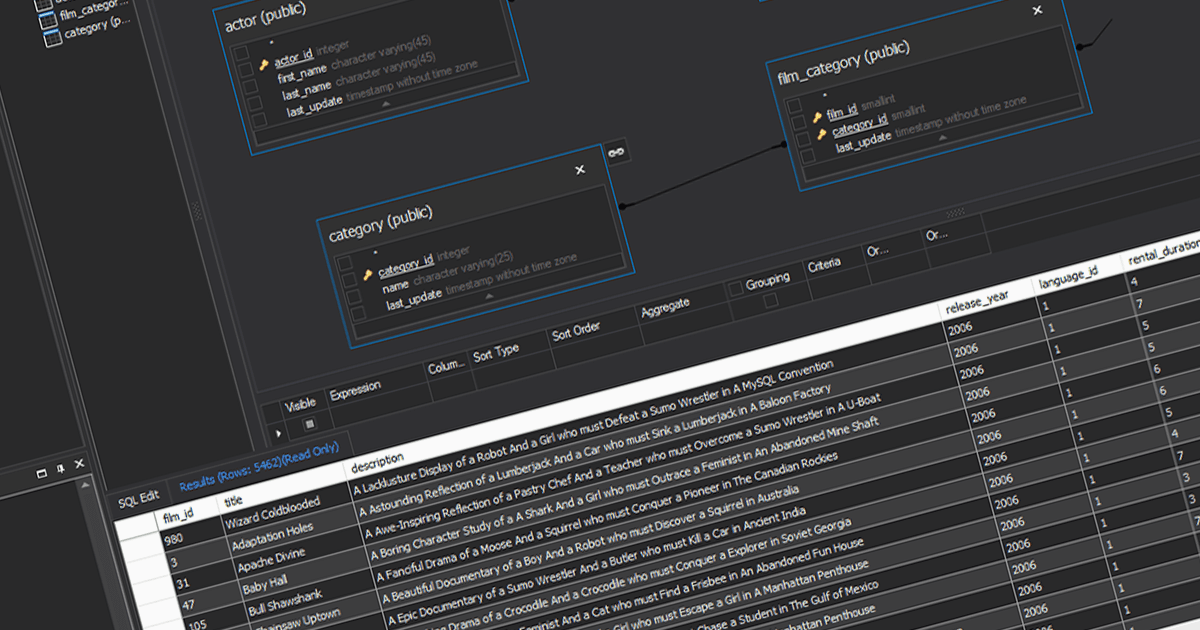Click description starting 'A Lacklusture Display of a Robot'
This screenshot has width=1200, height=630.
[593, 429]
